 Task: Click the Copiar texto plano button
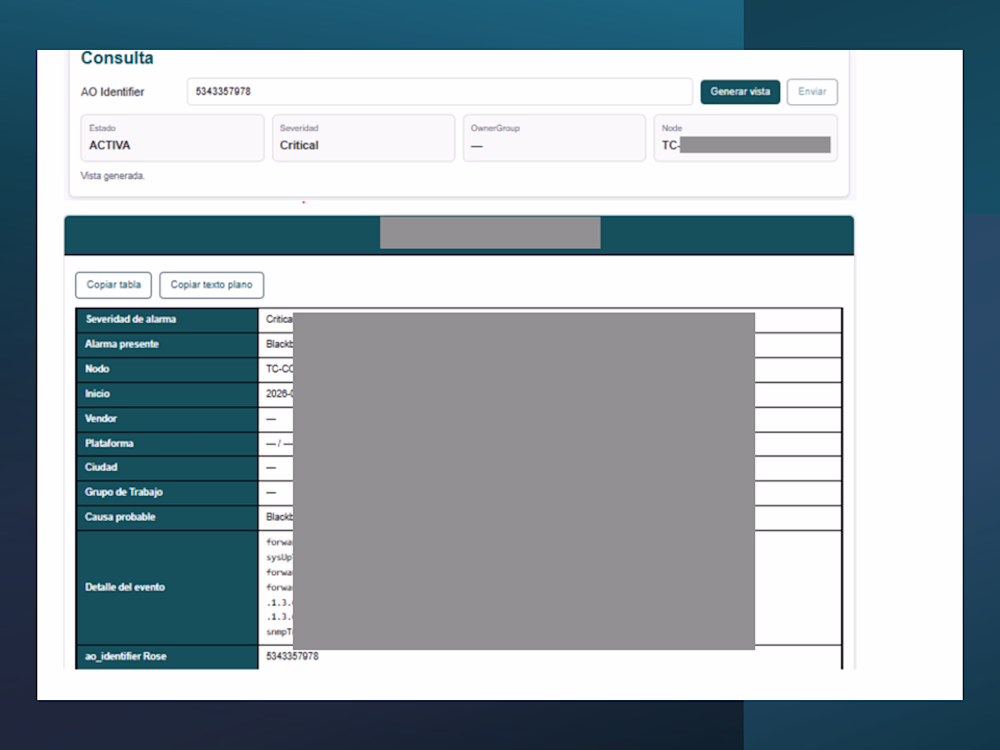[x=211, y=285]
